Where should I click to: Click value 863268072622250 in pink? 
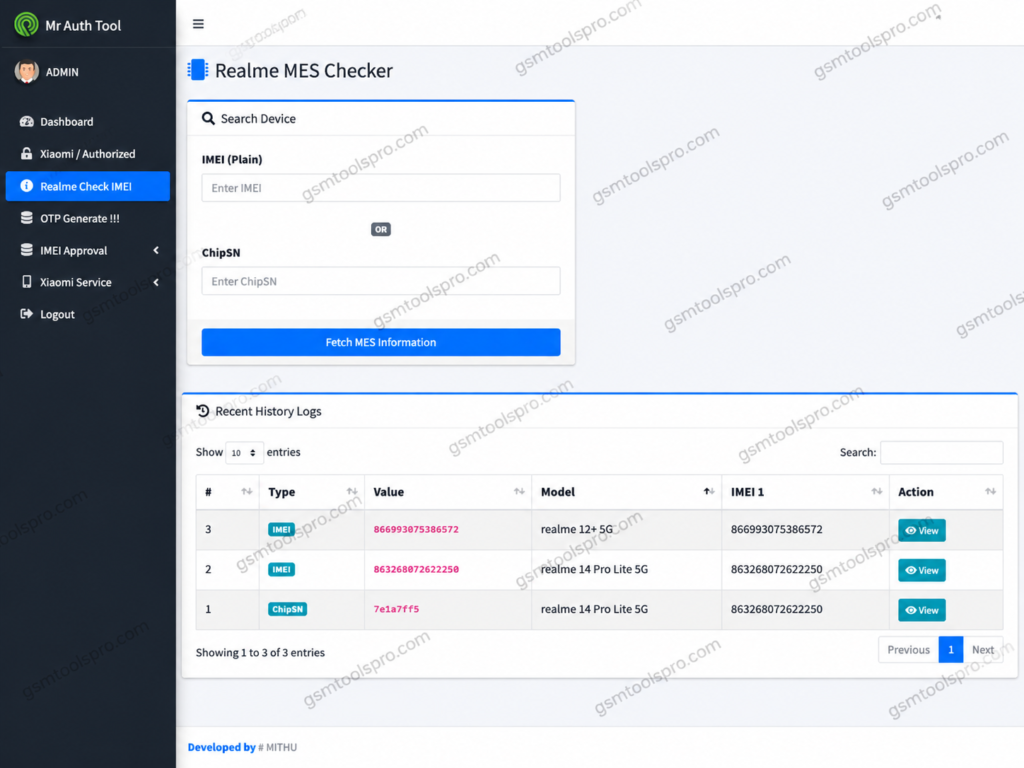click(x=416, y=569)
